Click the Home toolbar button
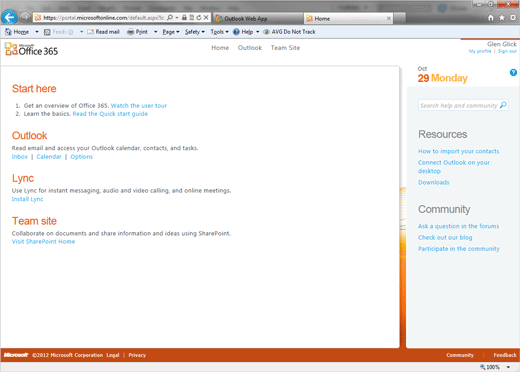 point(17,32)
